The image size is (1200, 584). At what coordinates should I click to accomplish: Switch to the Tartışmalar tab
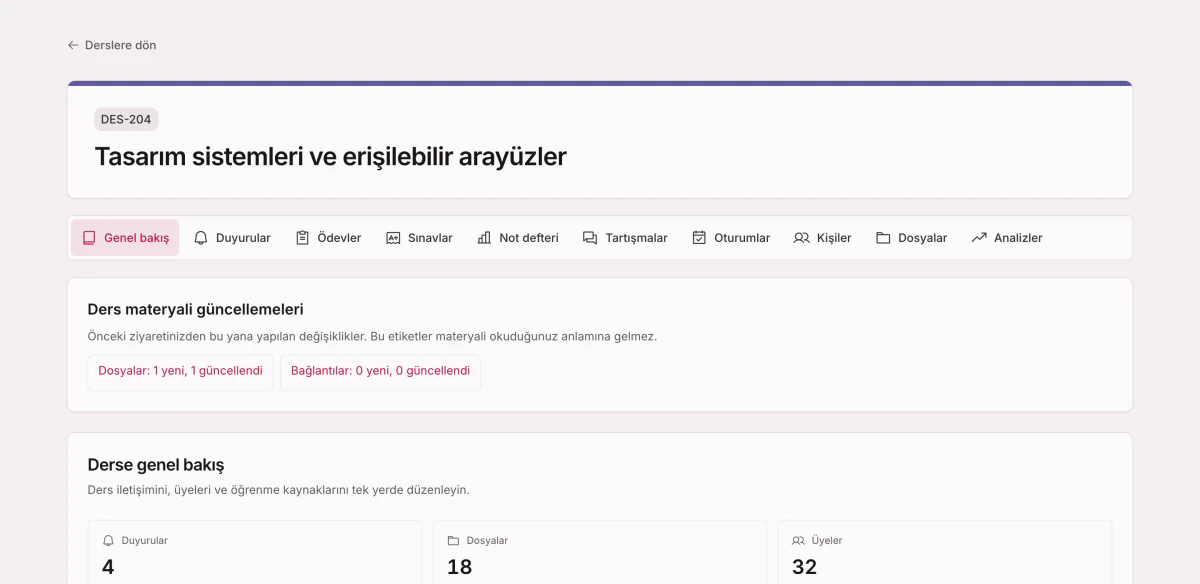tap(625, 238)
